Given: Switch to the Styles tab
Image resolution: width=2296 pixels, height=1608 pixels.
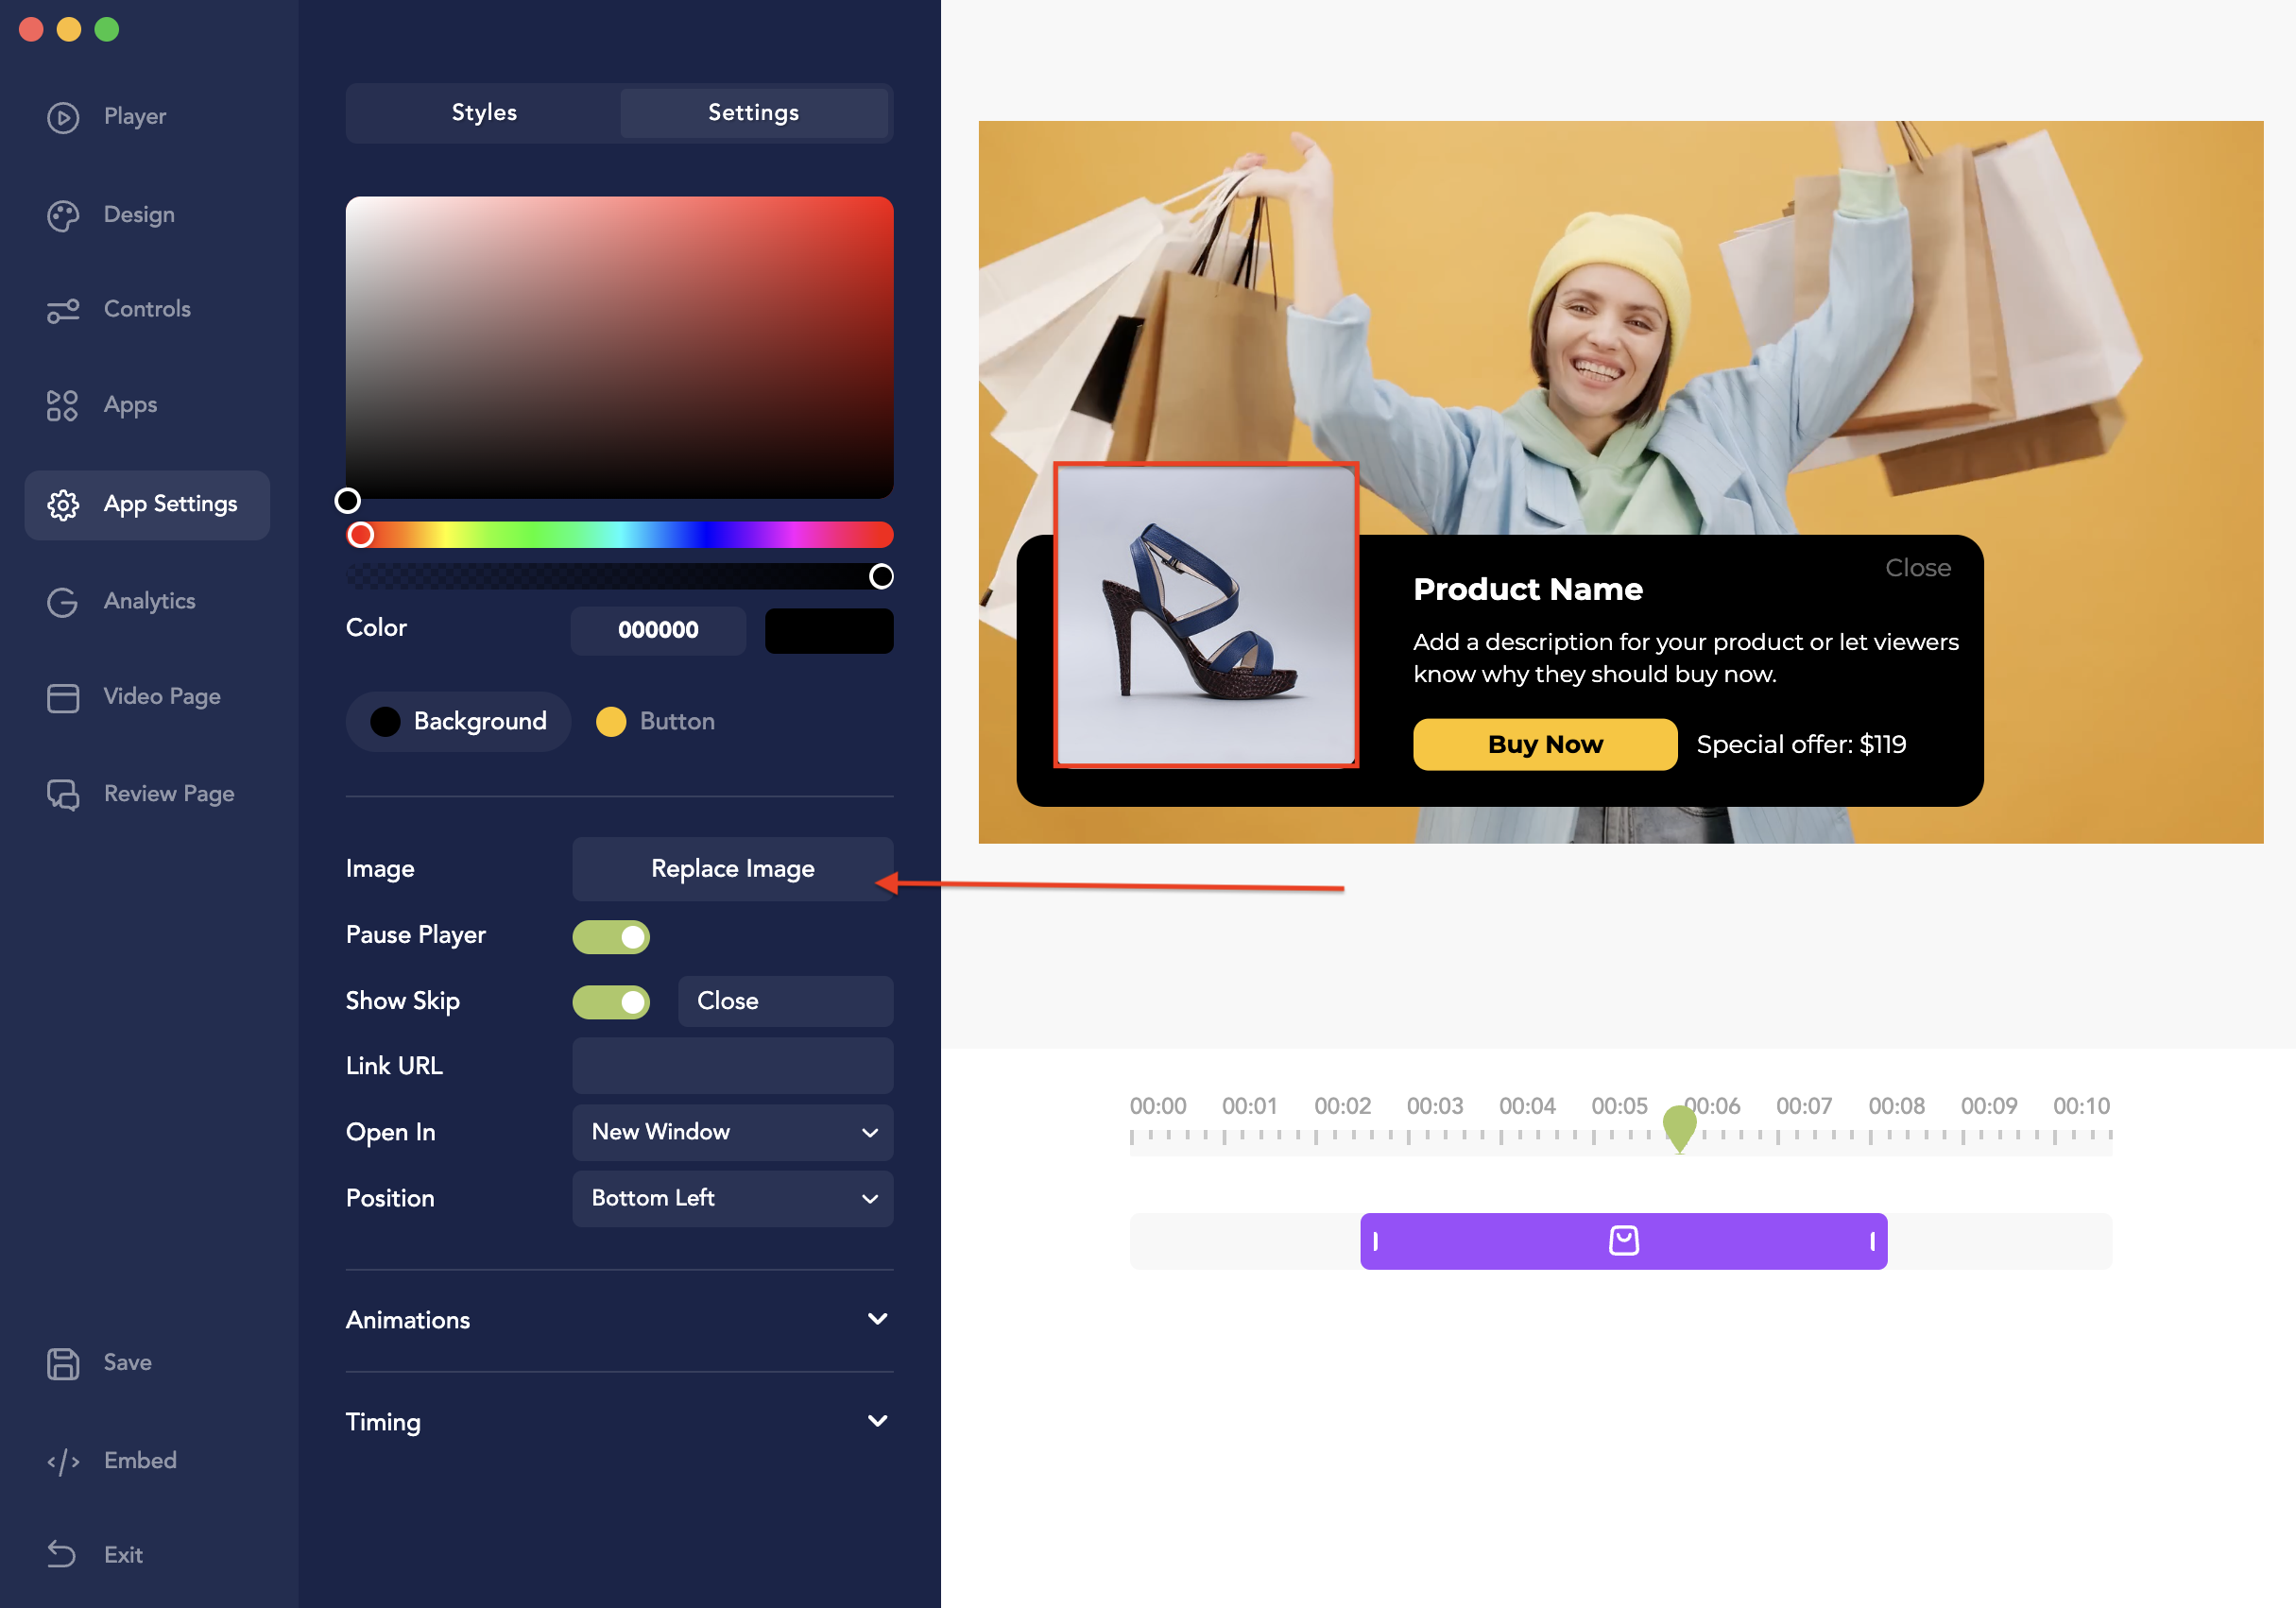Looking at the screenshot, I should pyautogui.click(x=484, y=112).
